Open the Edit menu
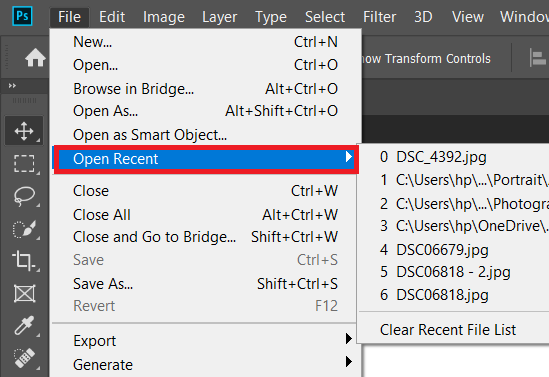 pos(112,17)
